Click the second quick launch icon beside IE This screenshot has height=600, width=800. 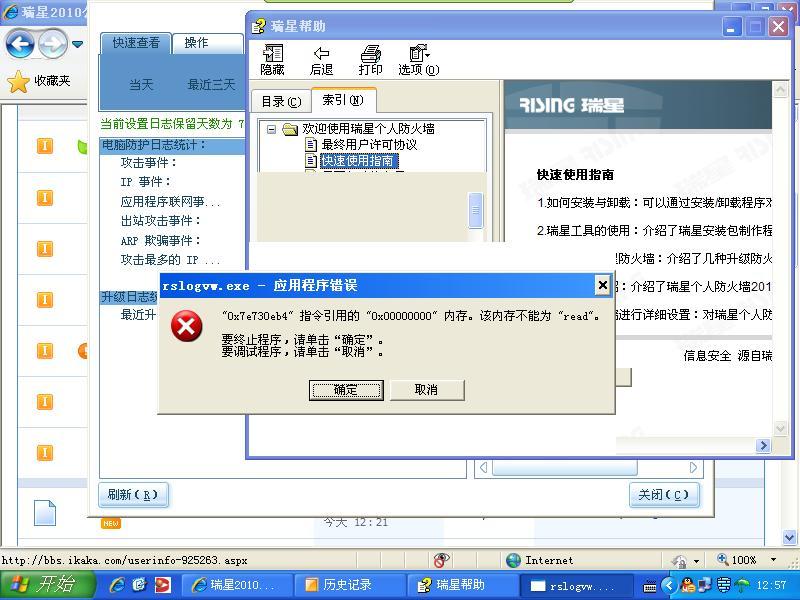tap(139, 585)
